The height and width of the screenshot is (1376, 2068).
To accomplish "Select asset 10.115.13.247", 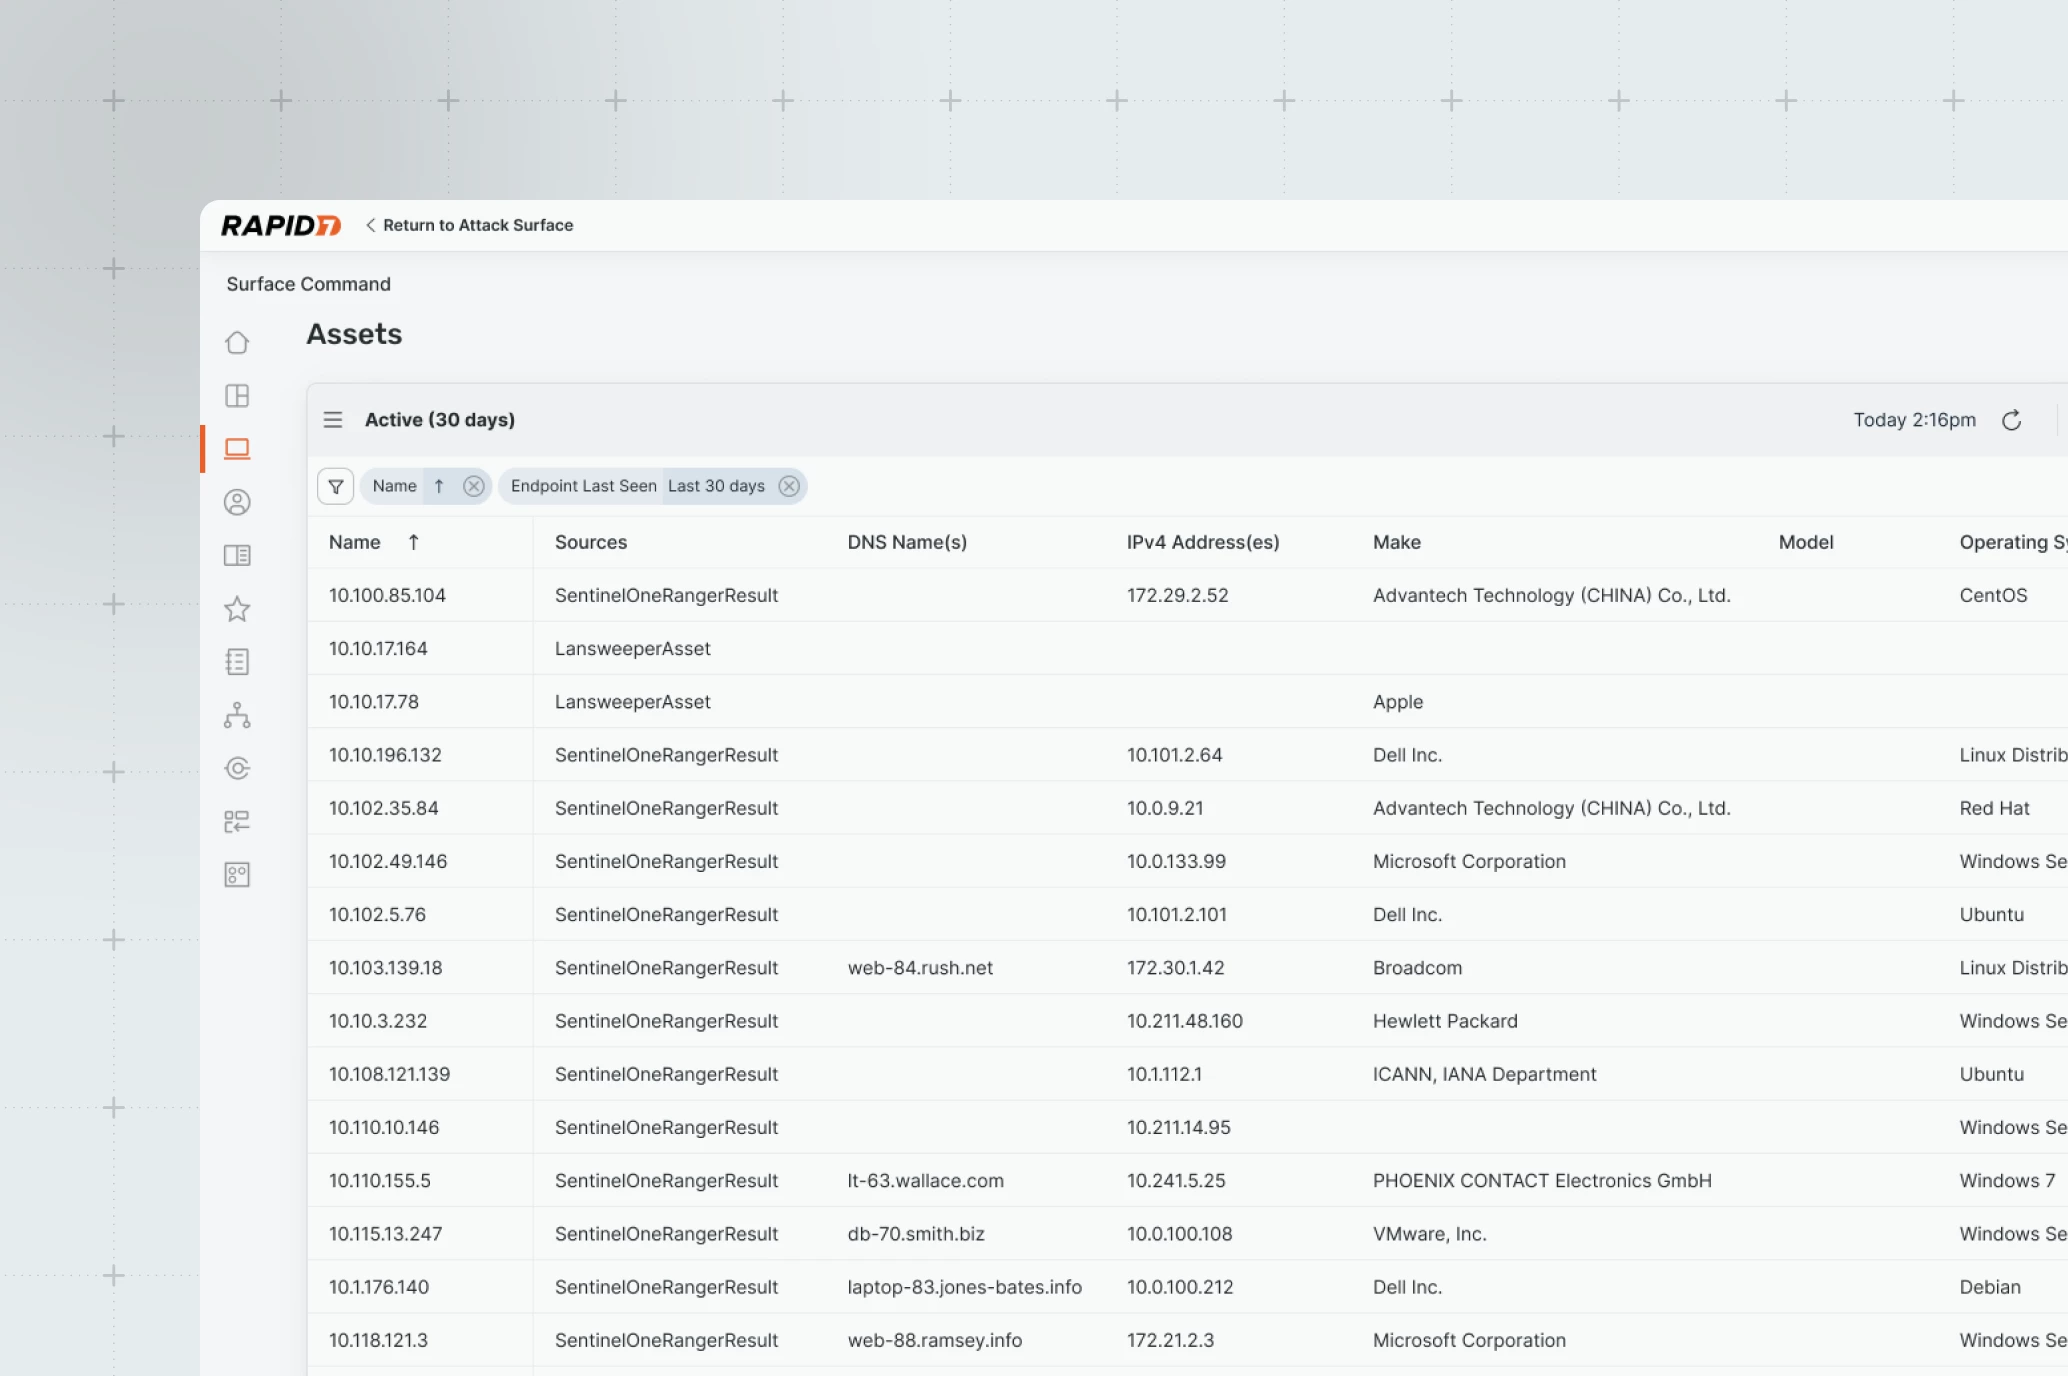I will point(385,1234).
